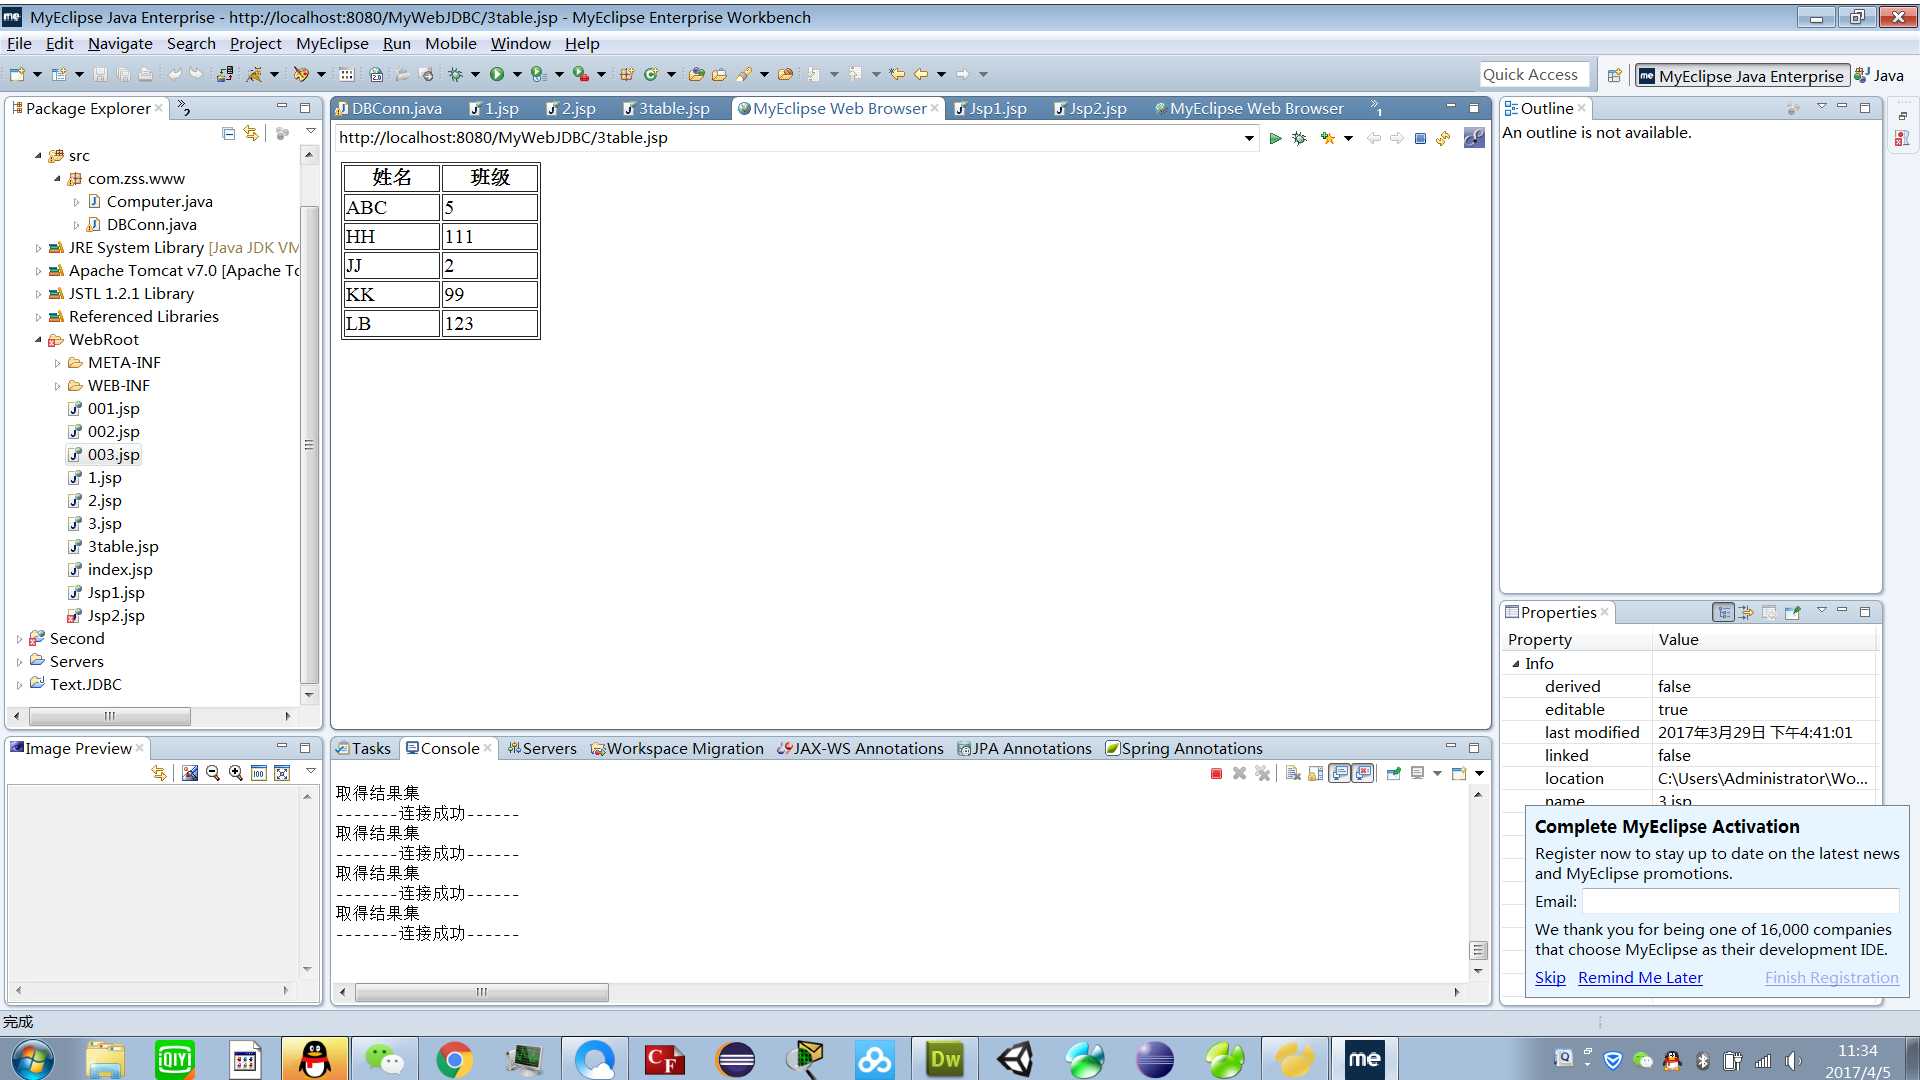1920x1080 pixels.
Task: Click Remind Me Later activation link
Action: [x=1639, y=976]
